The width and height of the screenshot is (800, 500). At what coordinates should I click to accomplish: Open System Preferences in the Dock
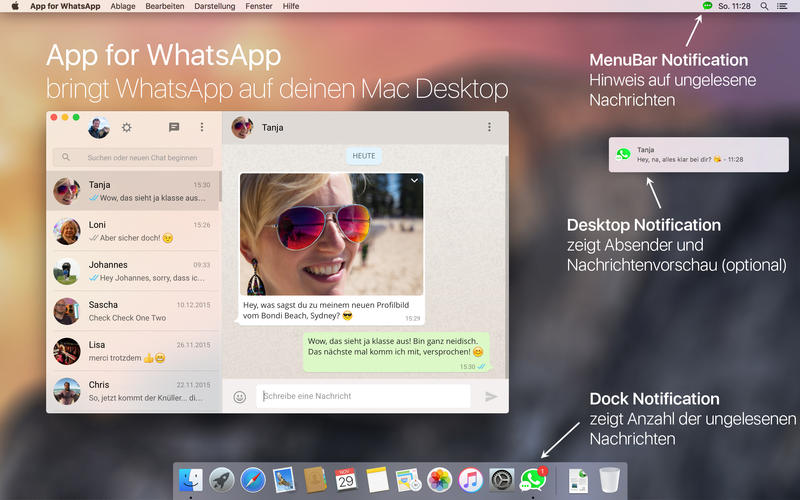click(502, 480)
